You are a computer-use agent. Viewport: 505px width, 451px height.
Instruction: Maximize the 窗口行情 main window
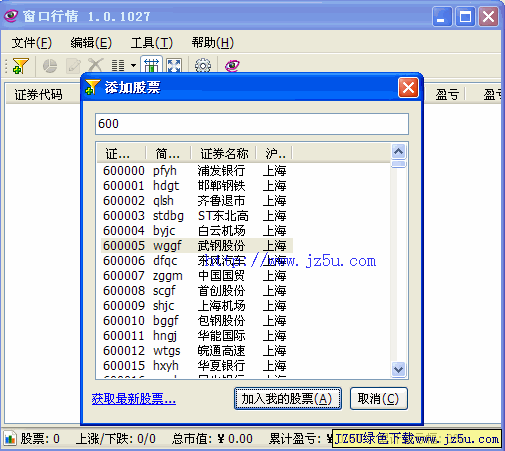pyautogui.click(x=465, y=16)
